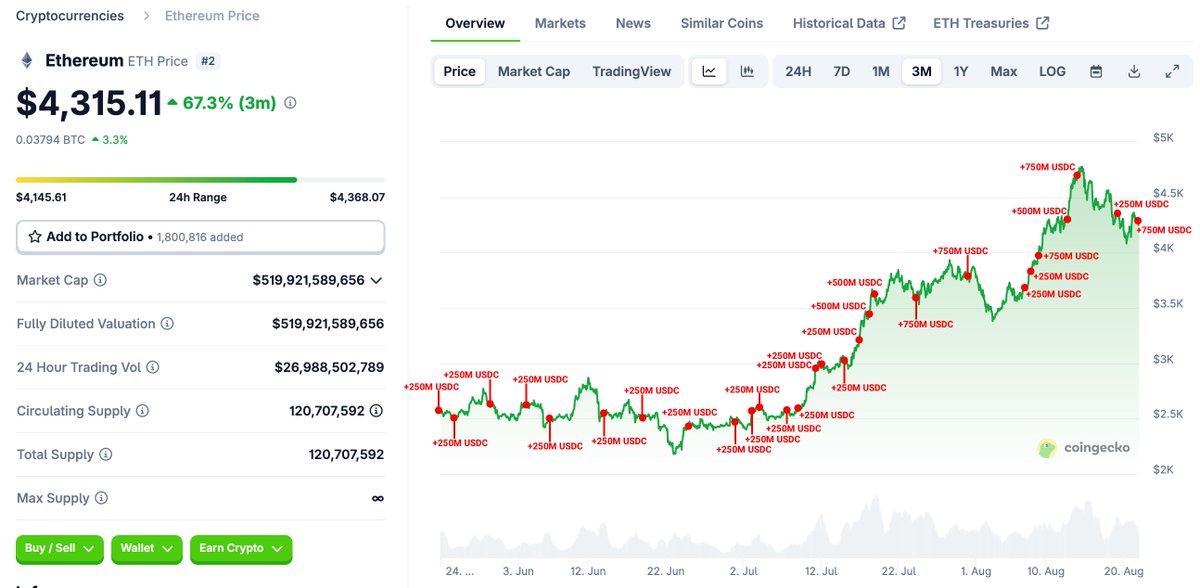This screenshot has height=588, width=1200.
Task: Open the Similar Coins tab
Action: point(722,23)
